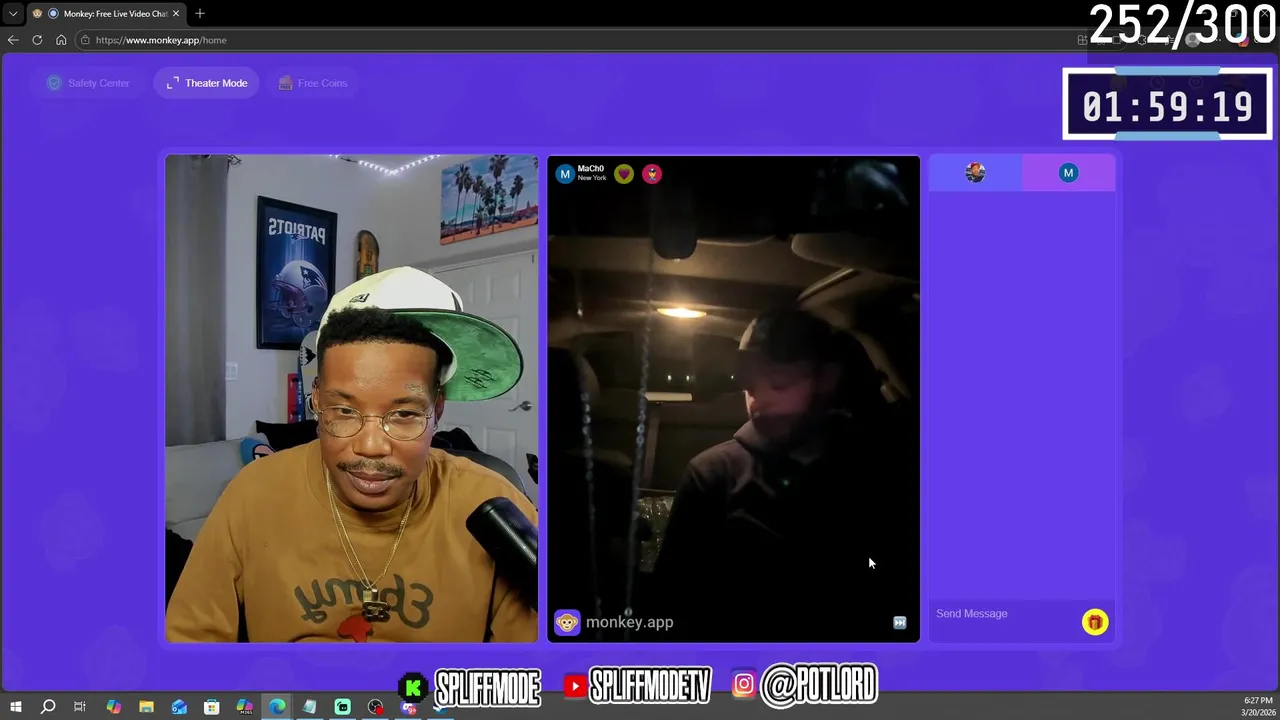Click the report officer icon beside MaCh0
The image size is (1280, 720).
click(x=652, y=174)
